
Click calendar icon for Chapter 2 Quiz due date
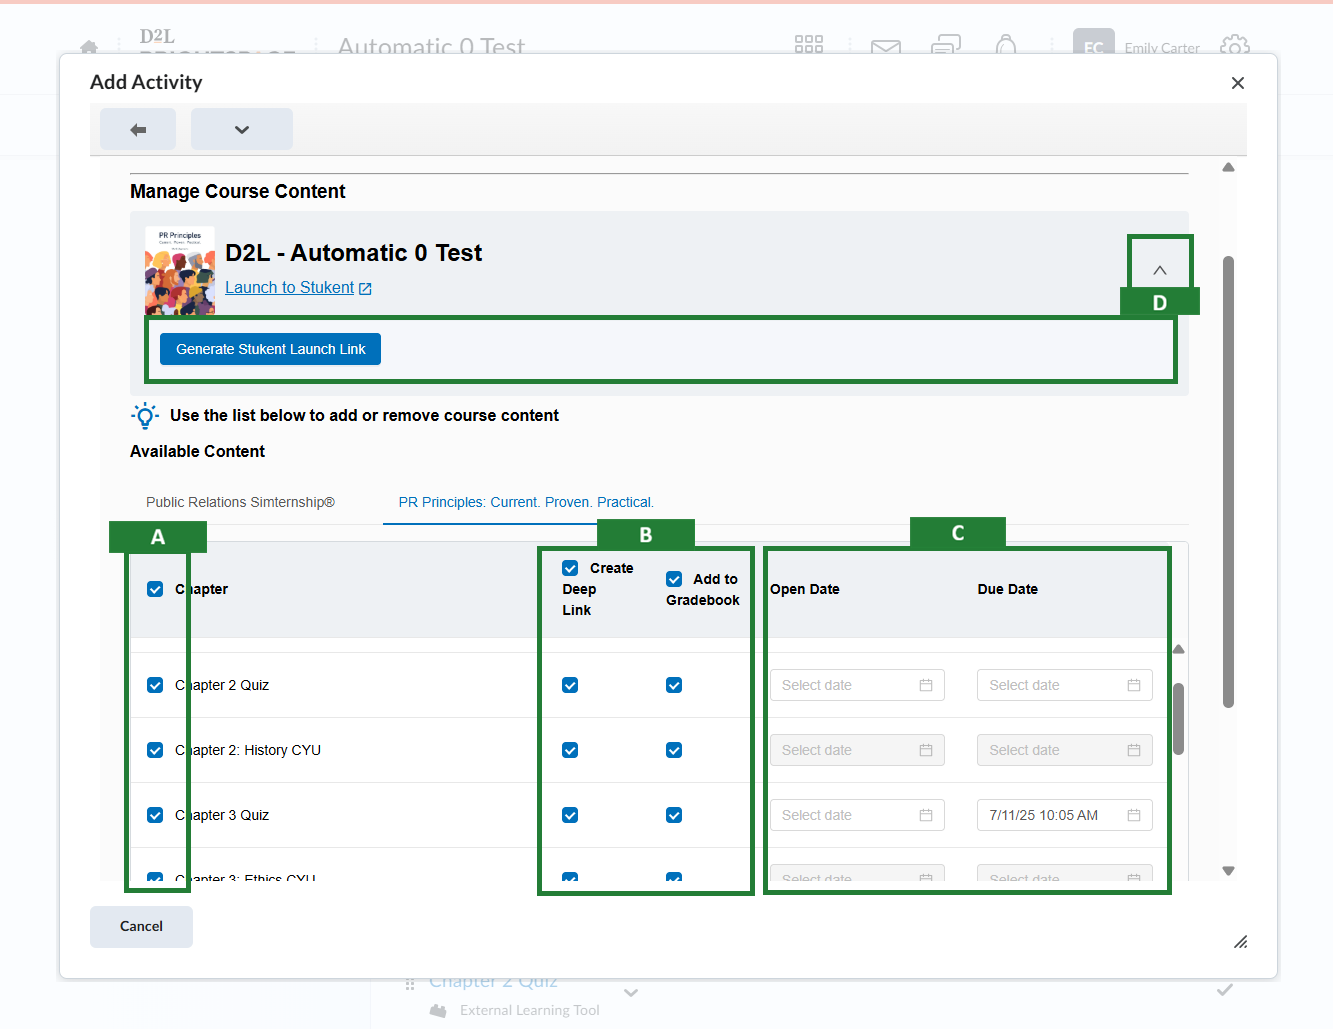pyautogui.click(x=1133, y=685)
